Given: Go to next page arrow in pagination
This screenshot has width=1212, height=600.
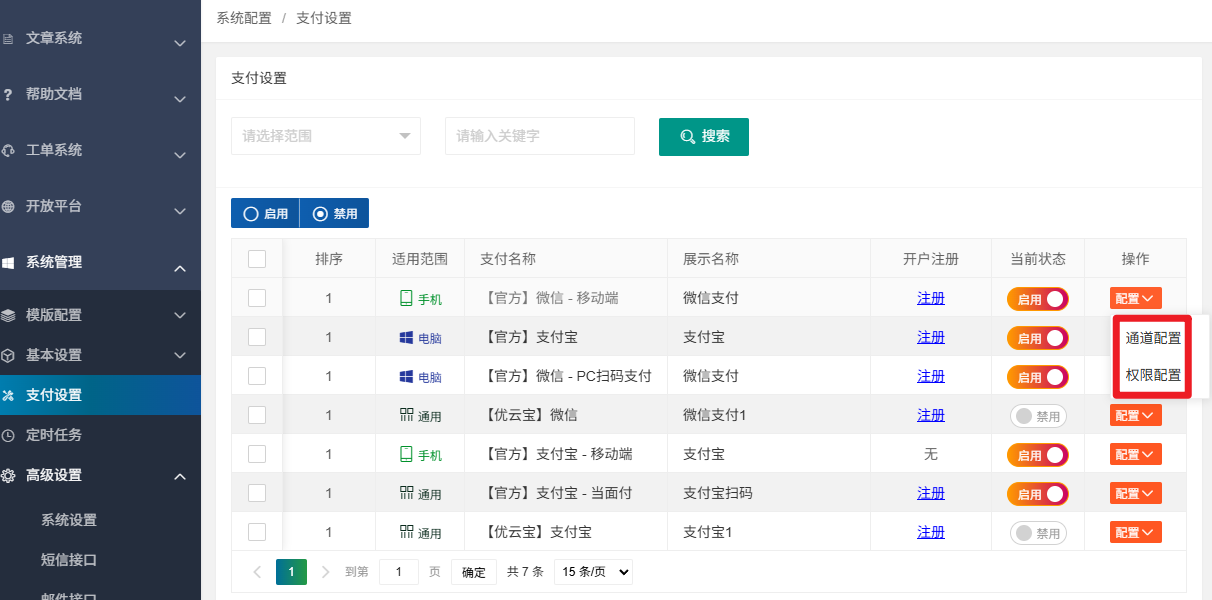Looking at the screenshot, I should [x=326, y=572].
